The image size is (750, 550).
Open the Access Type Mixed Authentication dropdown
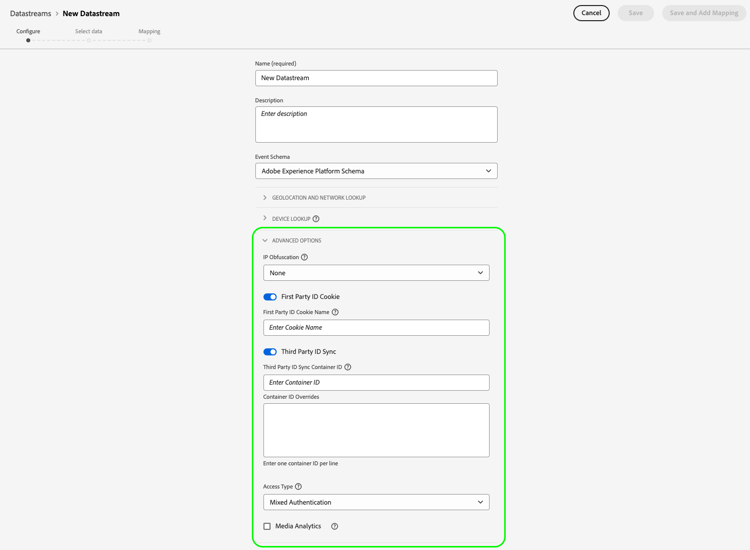point(376,502)
